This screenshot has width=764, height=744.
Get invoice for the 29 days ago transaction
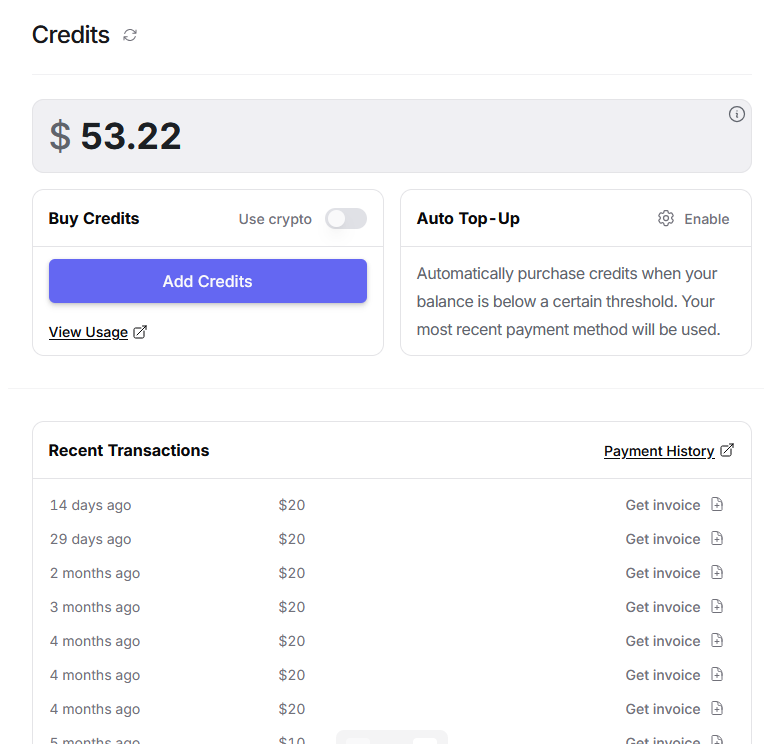click(663, 539)
